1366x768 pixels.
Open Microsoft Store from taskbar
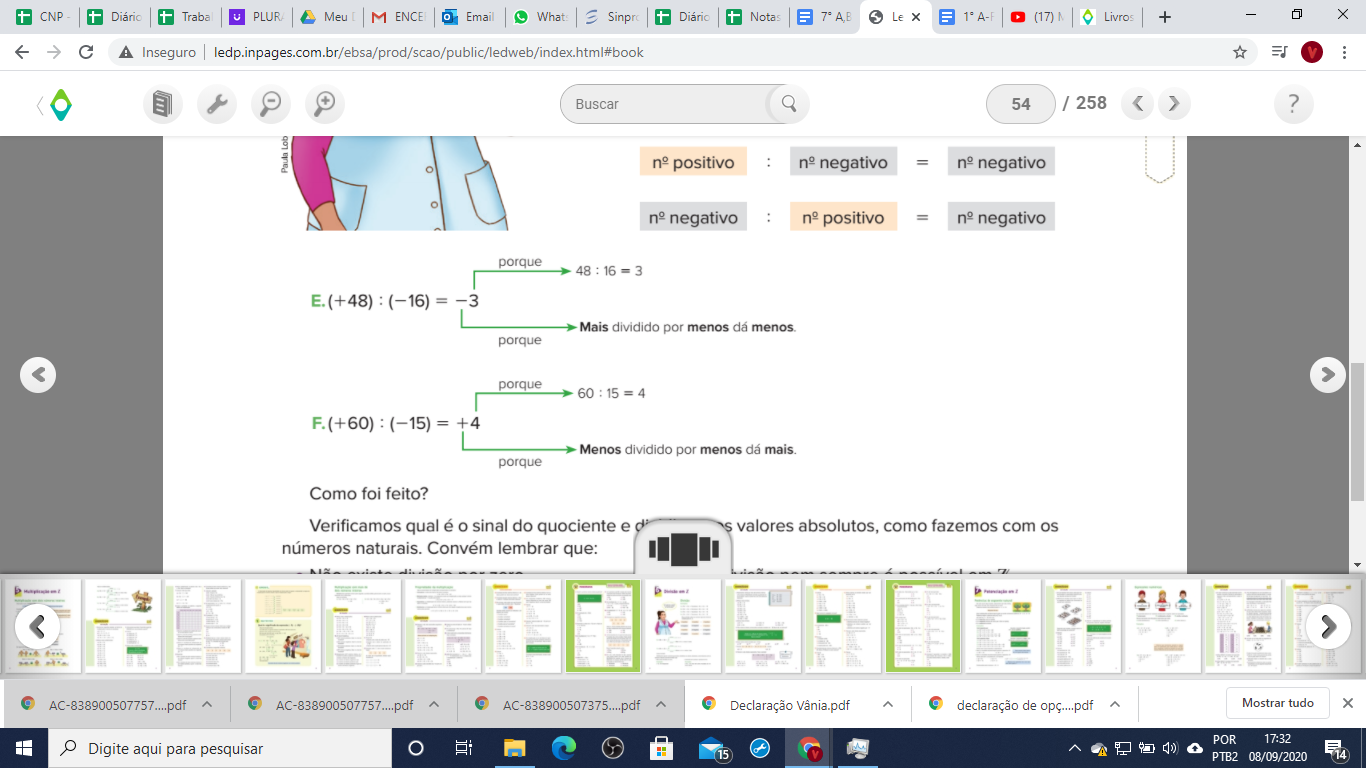[x=661, y=748]
